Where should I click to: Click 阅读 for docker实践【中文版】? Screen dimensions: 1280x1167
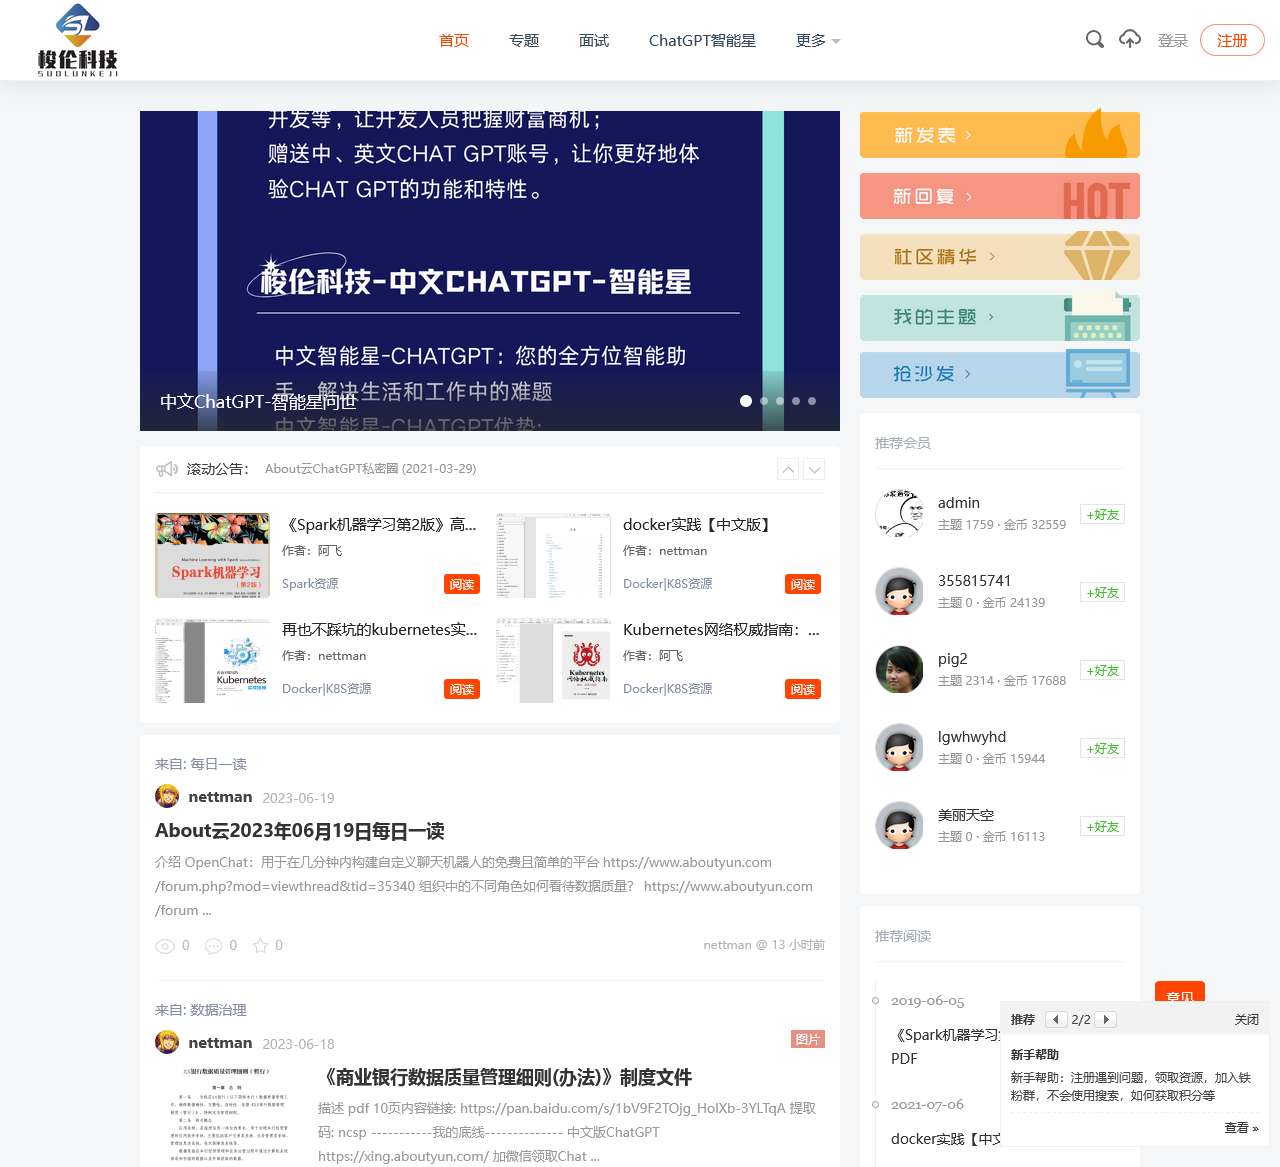coord(803,584)
